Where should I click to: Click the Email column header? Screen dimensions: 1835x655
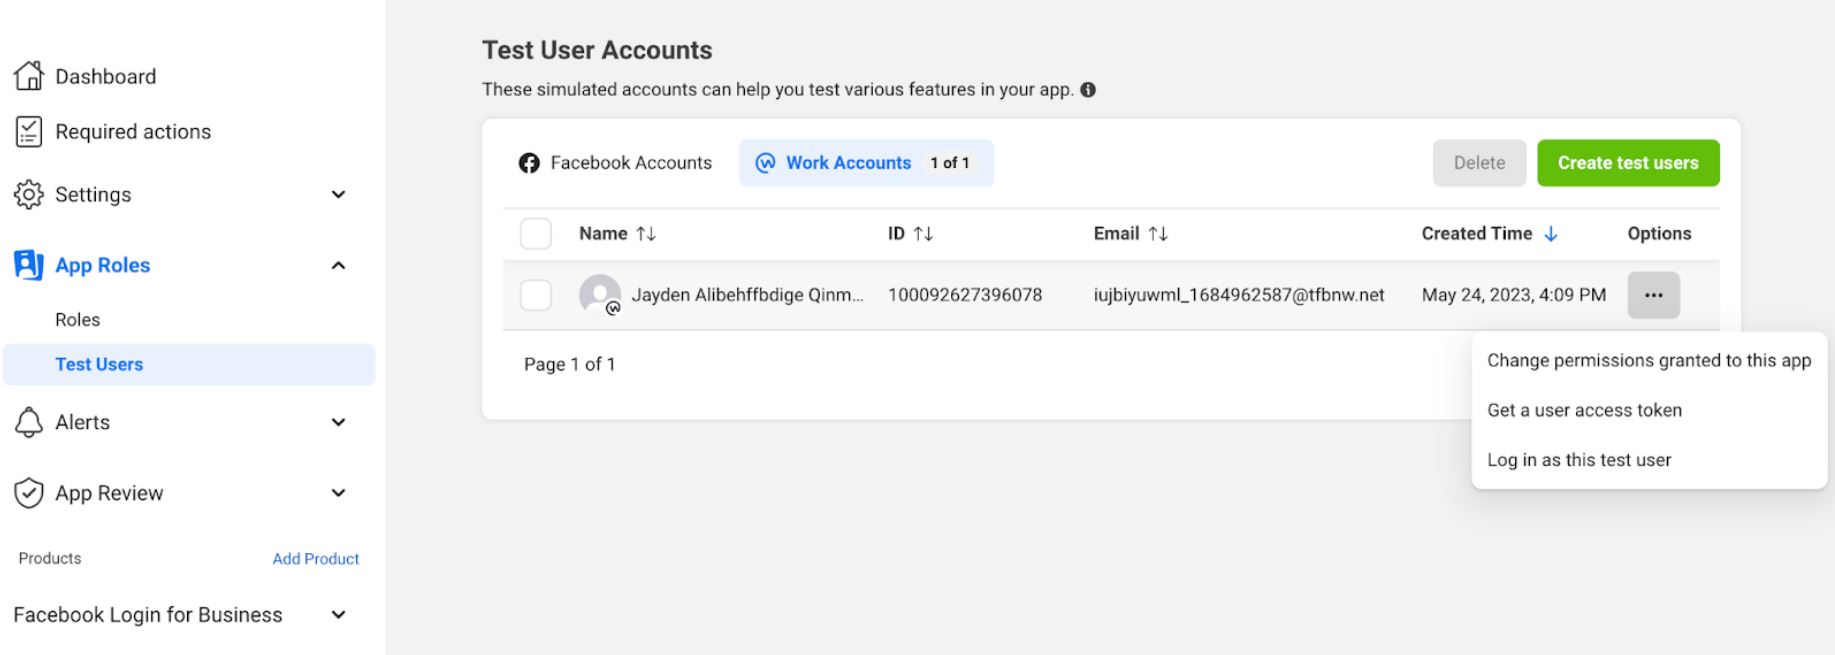click(x=1116, y=234)
